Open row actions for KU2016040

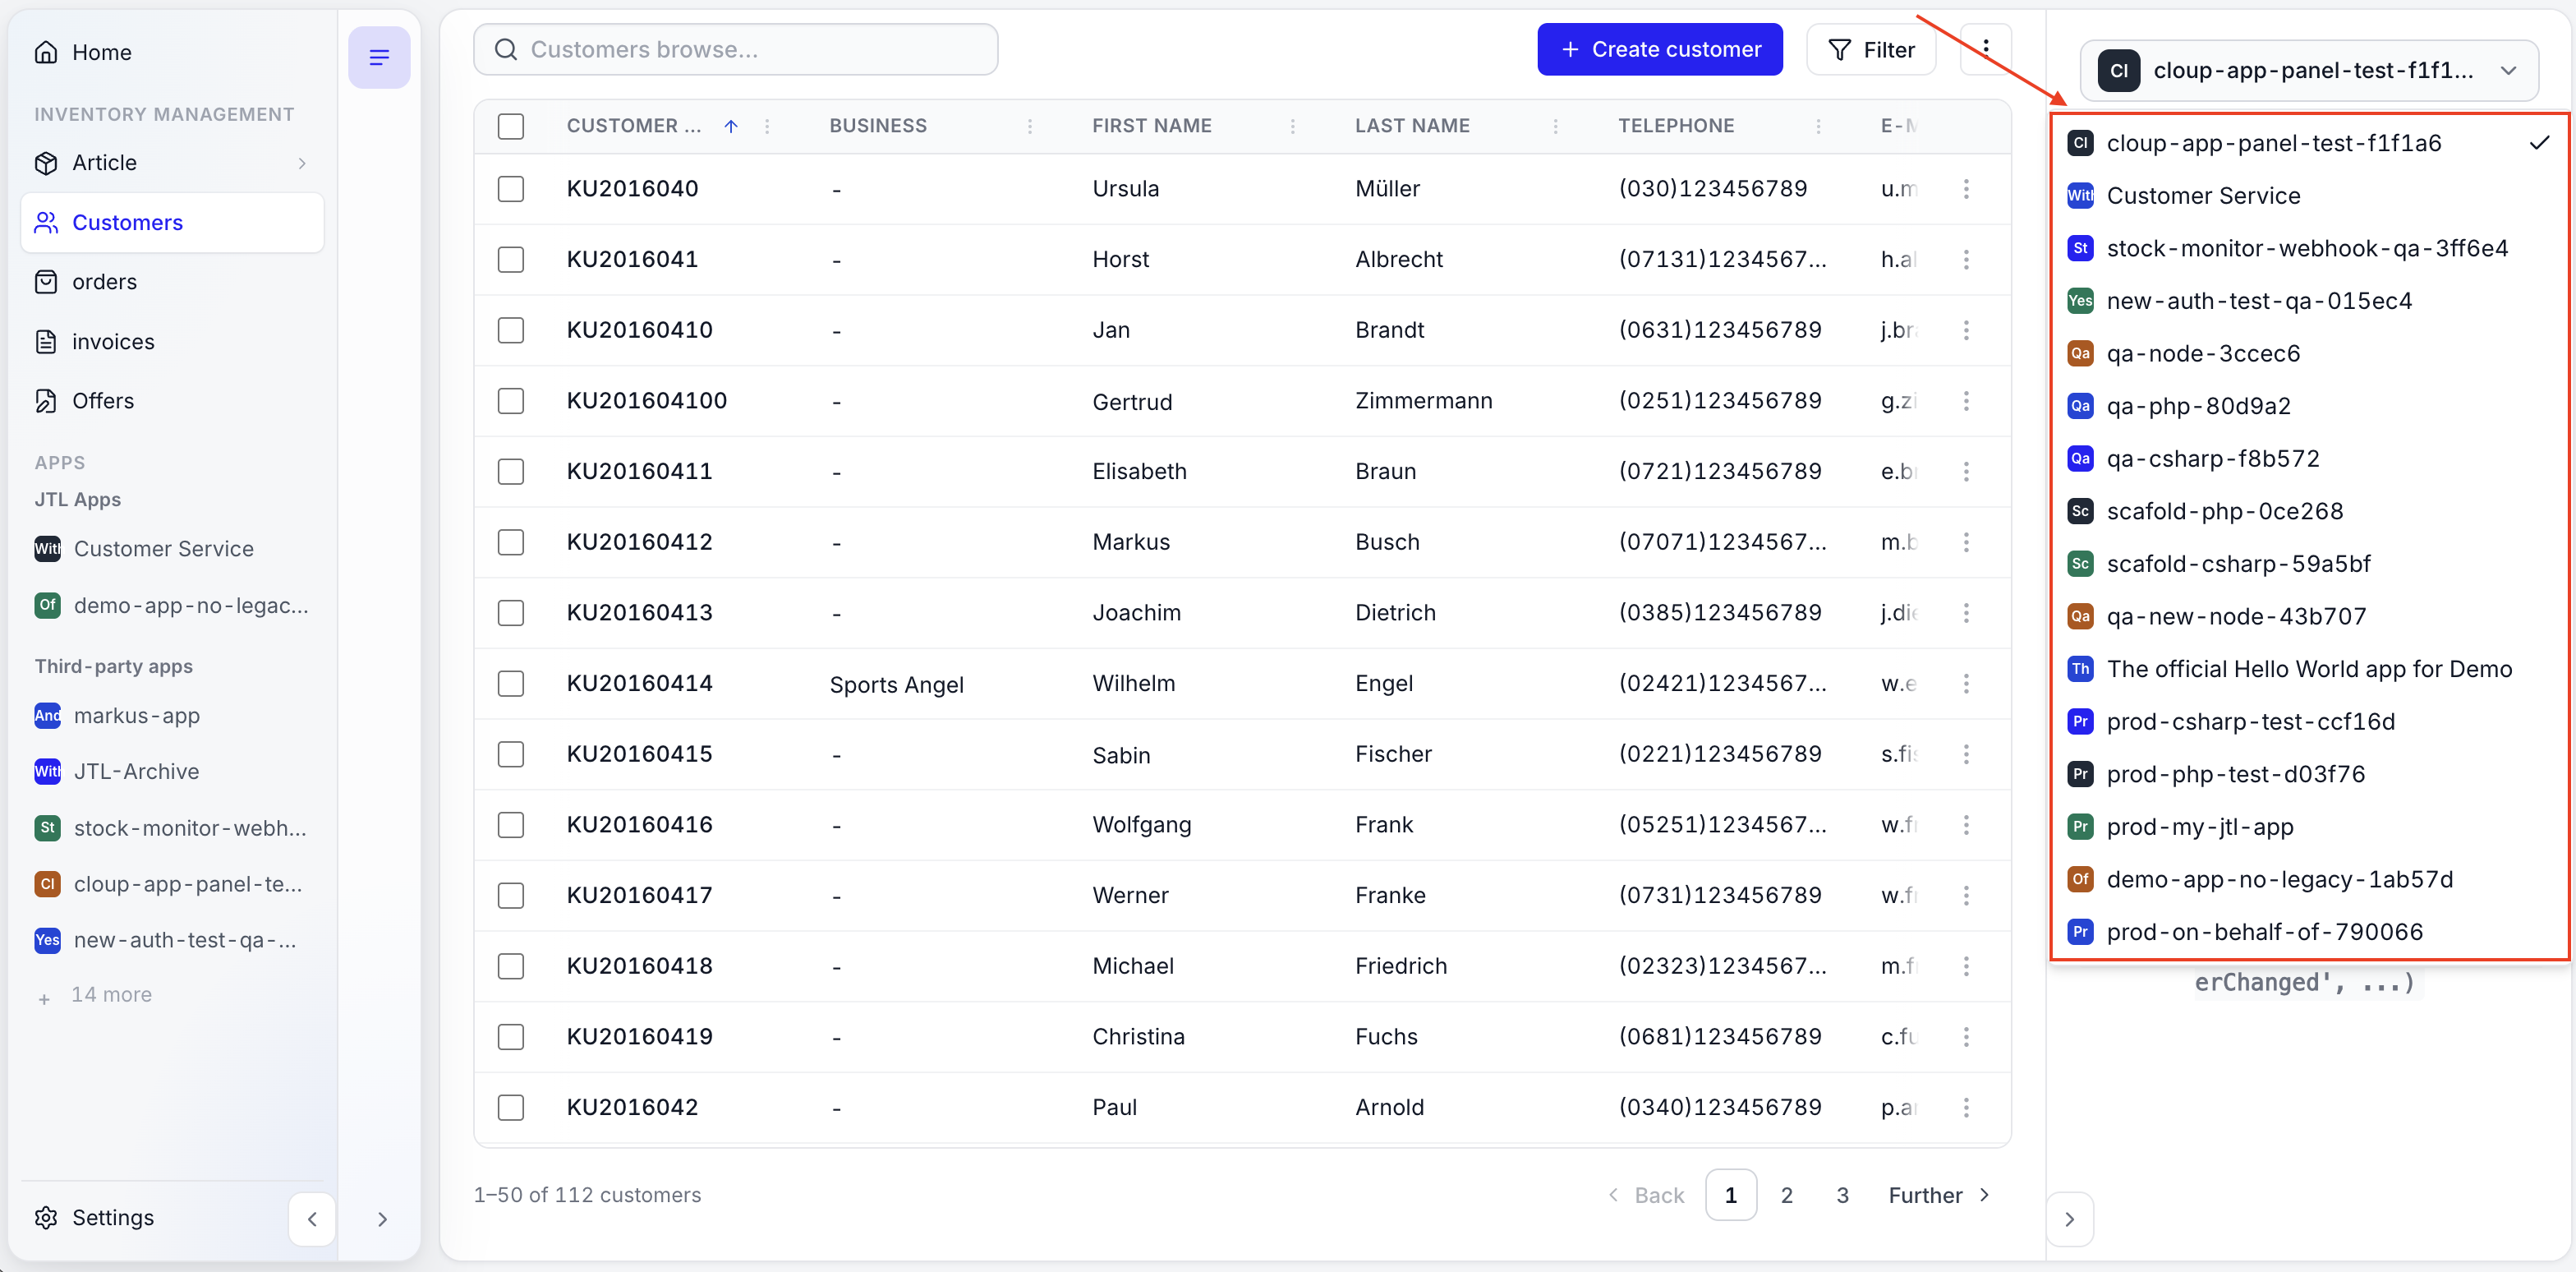(1966, 189)
